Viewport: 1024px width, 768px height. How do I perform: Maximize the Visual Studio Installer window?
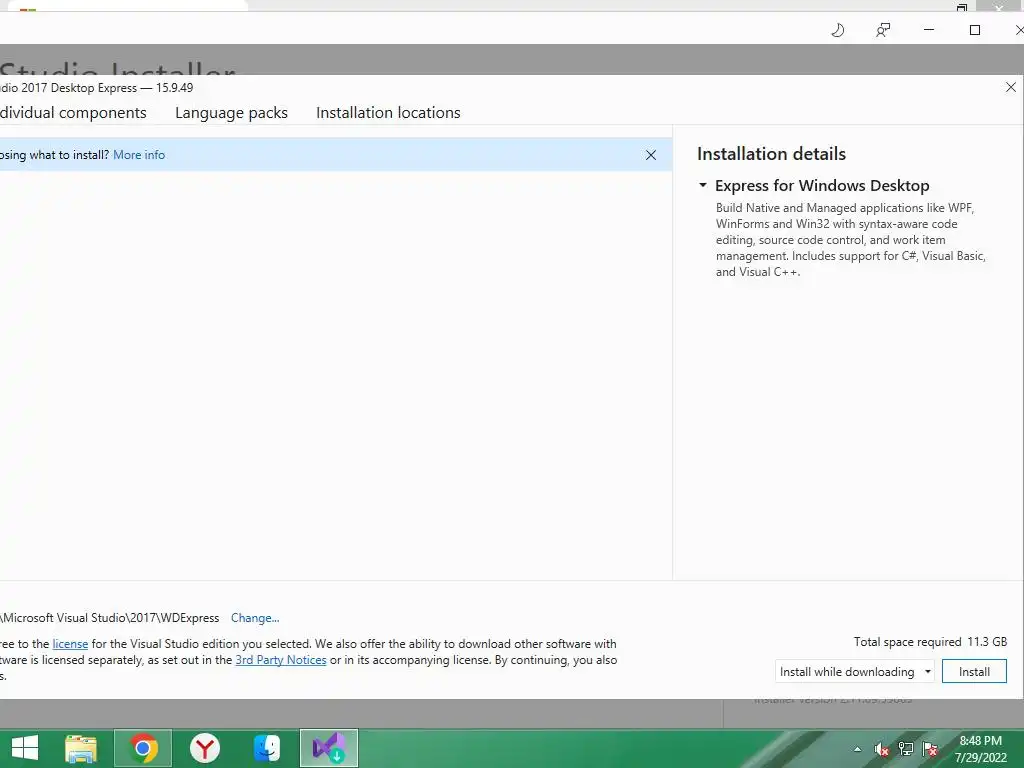pos(975,30)
